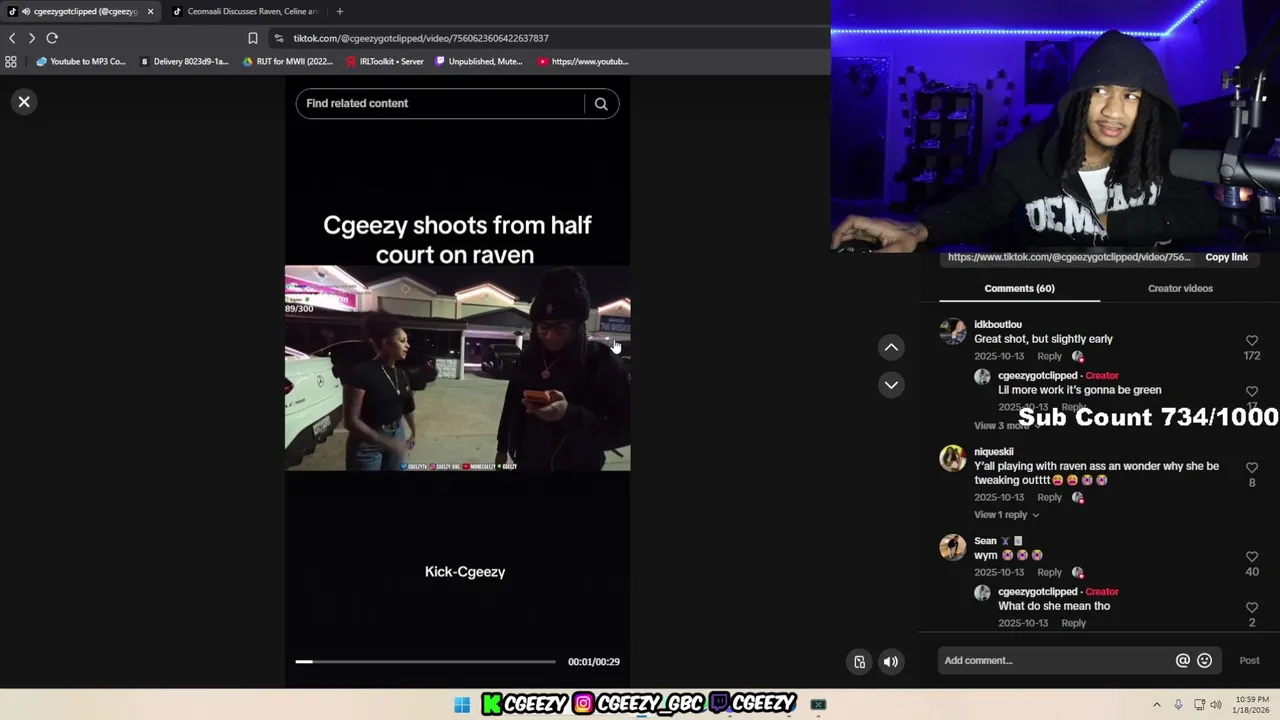
Task: Open the Windows Start menu
Action: (x=462, y=705)
